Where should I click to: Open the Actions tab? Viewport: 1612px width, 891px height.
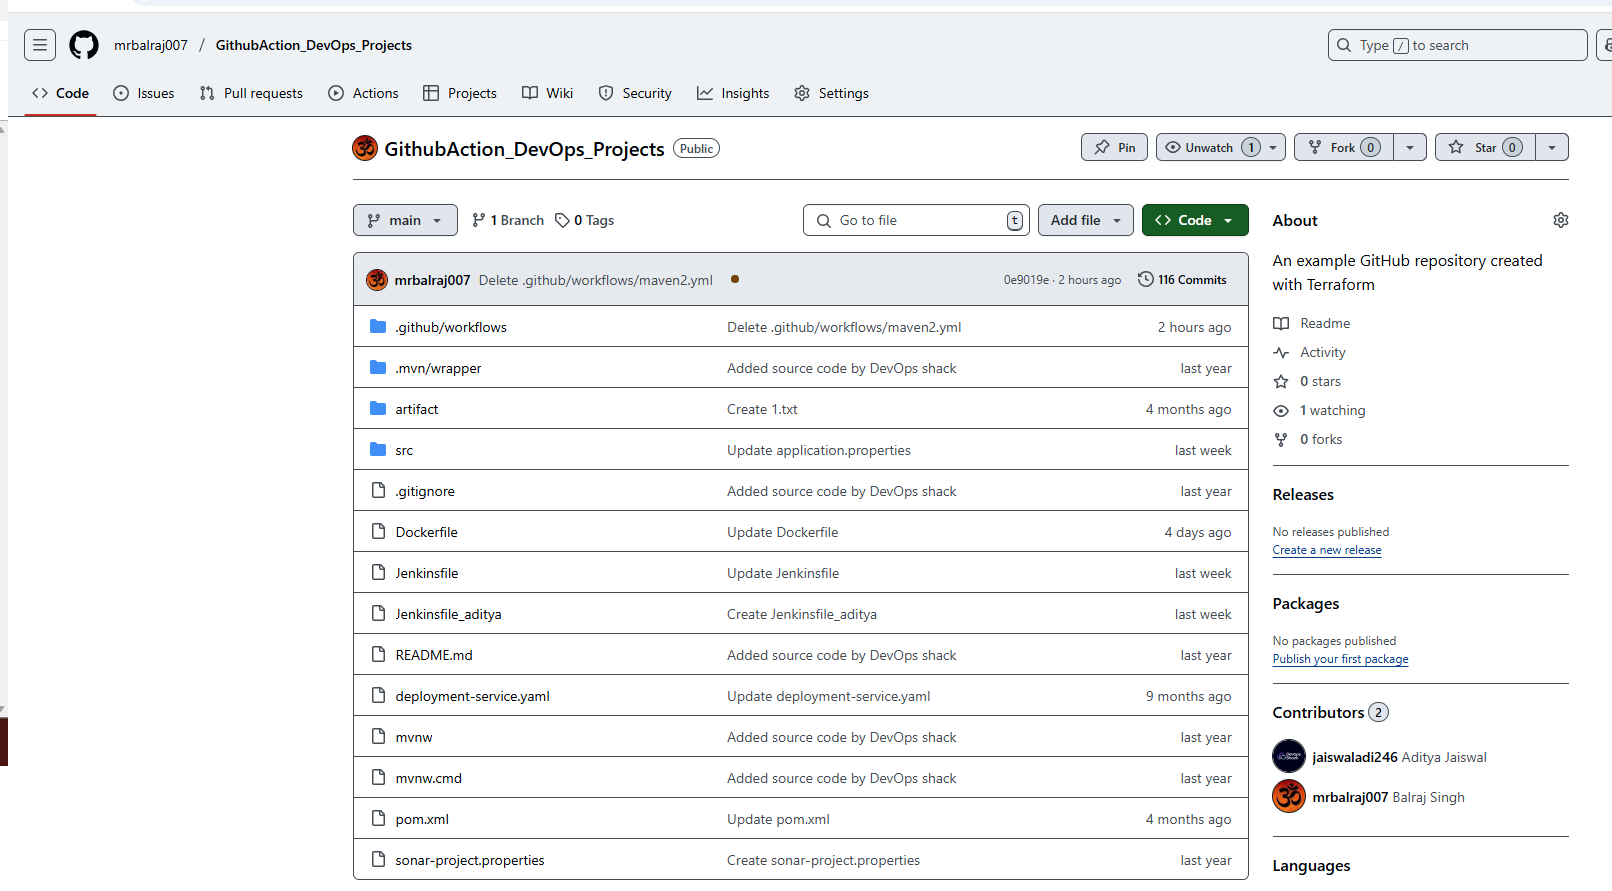363,93
